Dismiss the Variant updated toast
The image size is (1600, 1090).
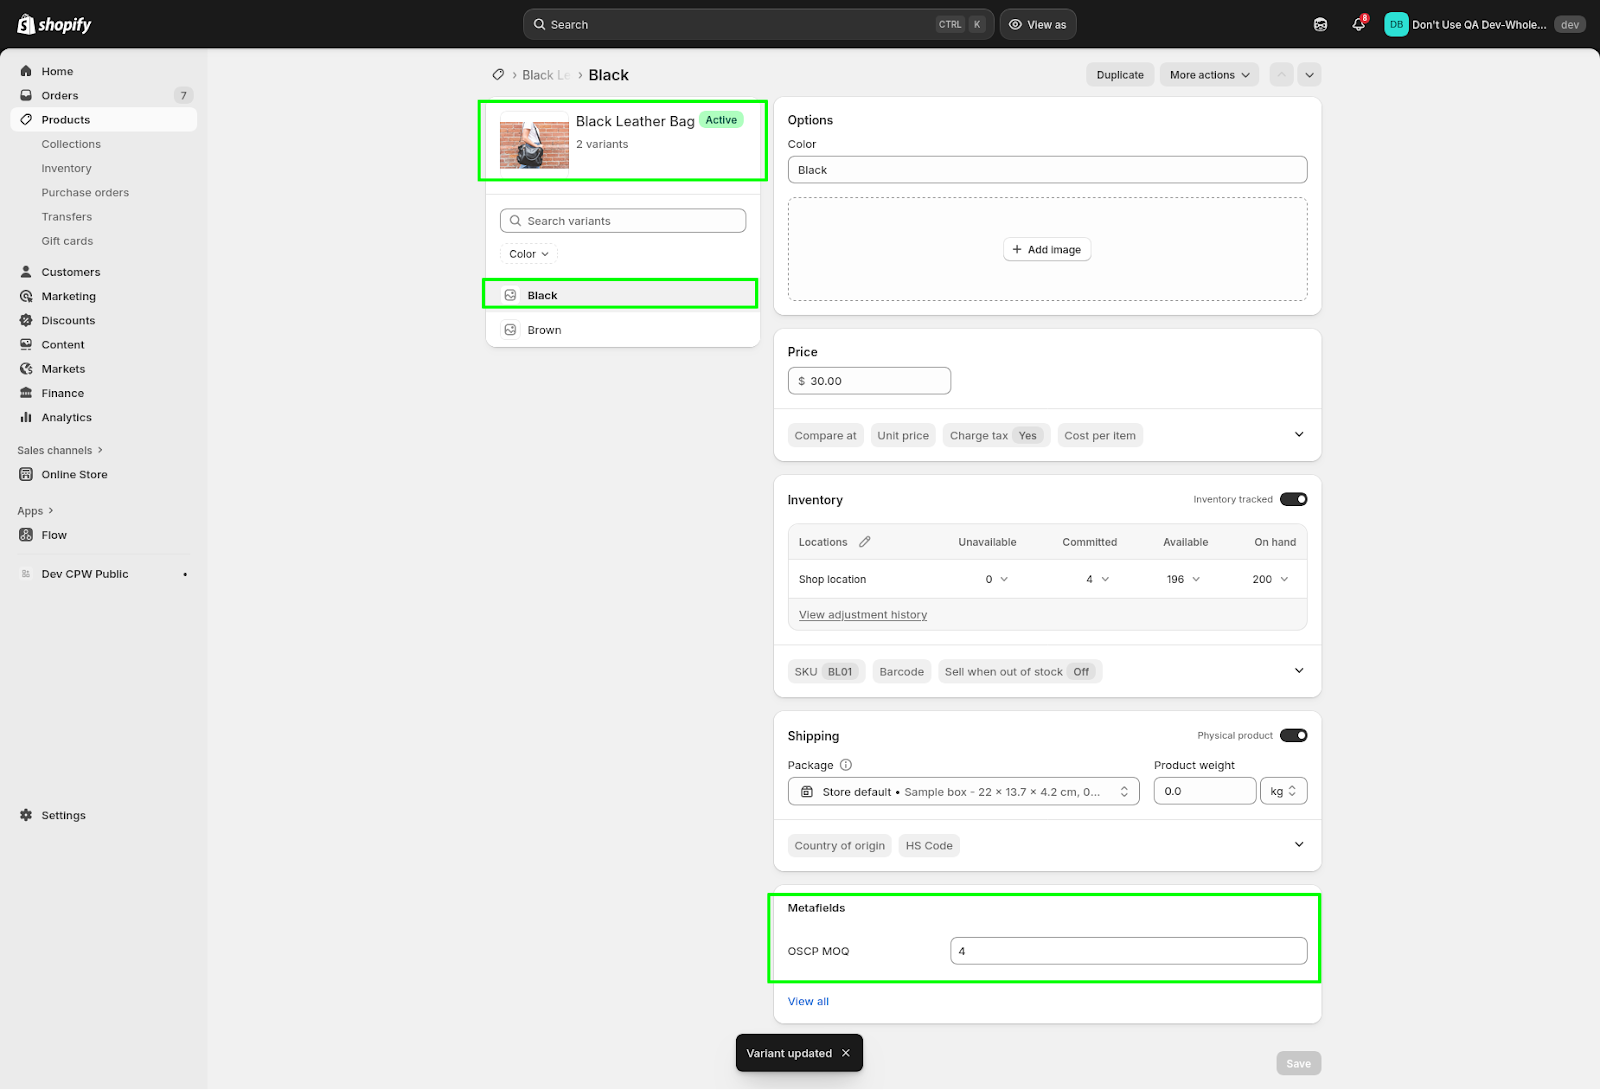(x=846, y=1053)
